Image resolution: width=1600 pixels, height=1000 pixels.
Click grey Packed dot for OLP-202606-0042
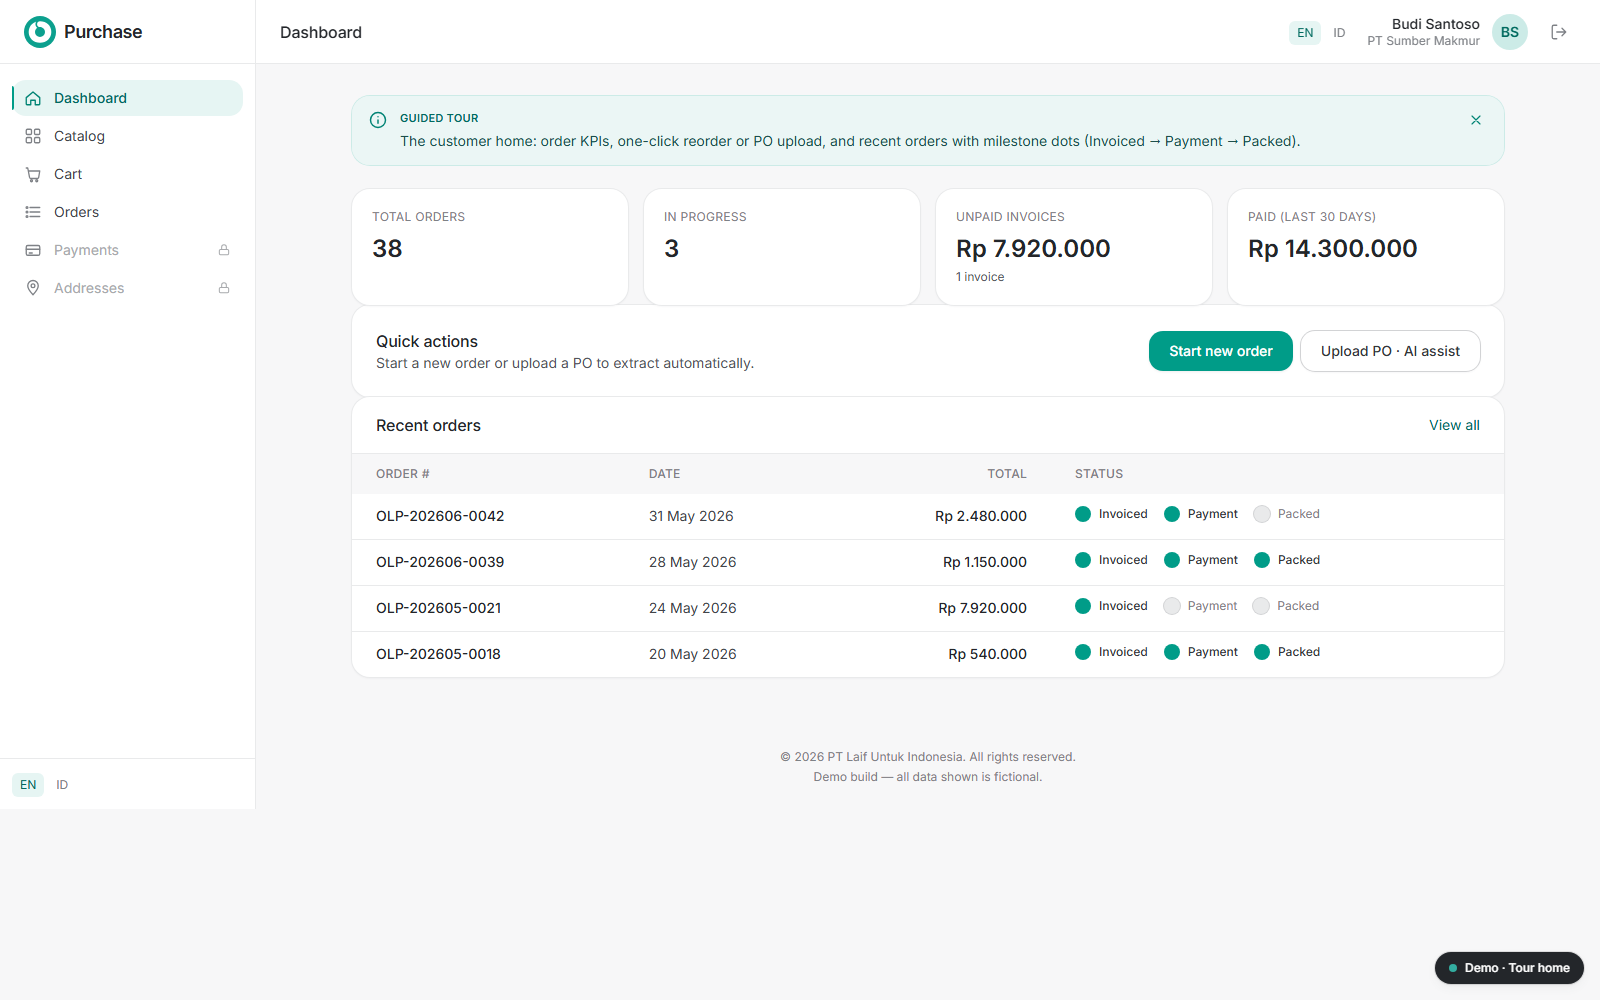(1262, 514)
